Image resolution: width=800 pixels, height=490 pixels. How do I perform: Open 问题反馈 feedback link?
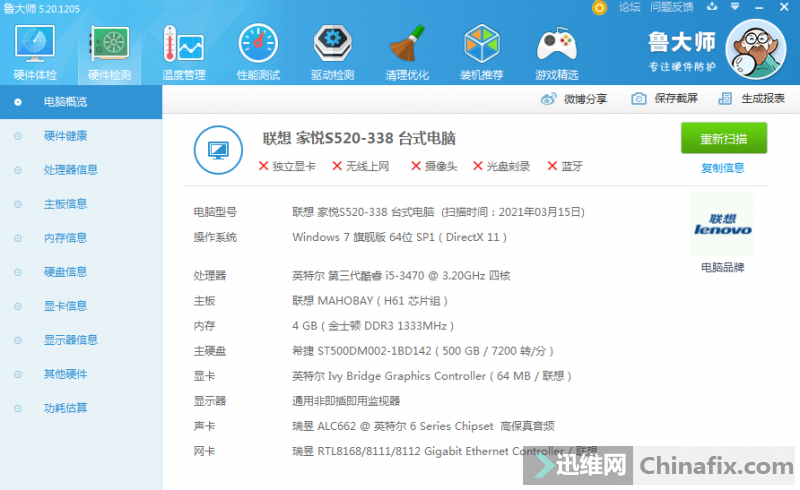coord(672,7)
